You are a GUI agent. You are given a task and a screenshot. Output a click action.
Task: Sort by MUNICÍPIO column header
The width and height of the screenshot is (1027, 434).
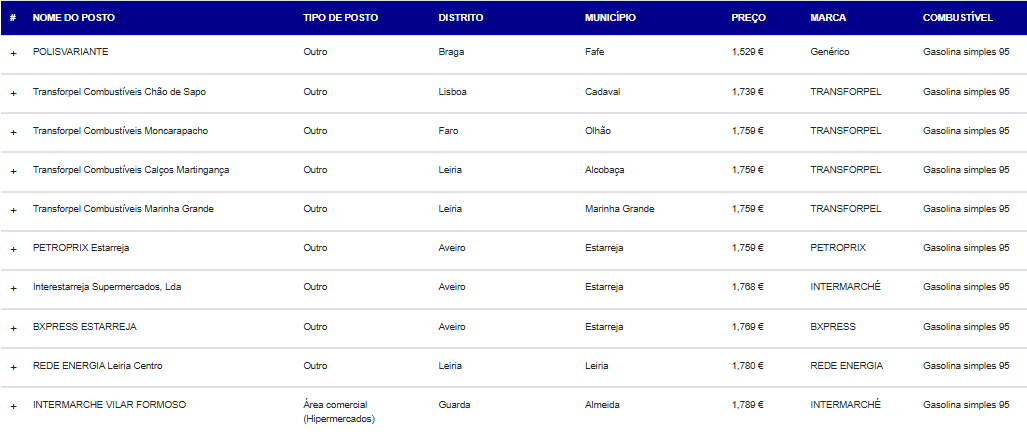coord(610,18)
